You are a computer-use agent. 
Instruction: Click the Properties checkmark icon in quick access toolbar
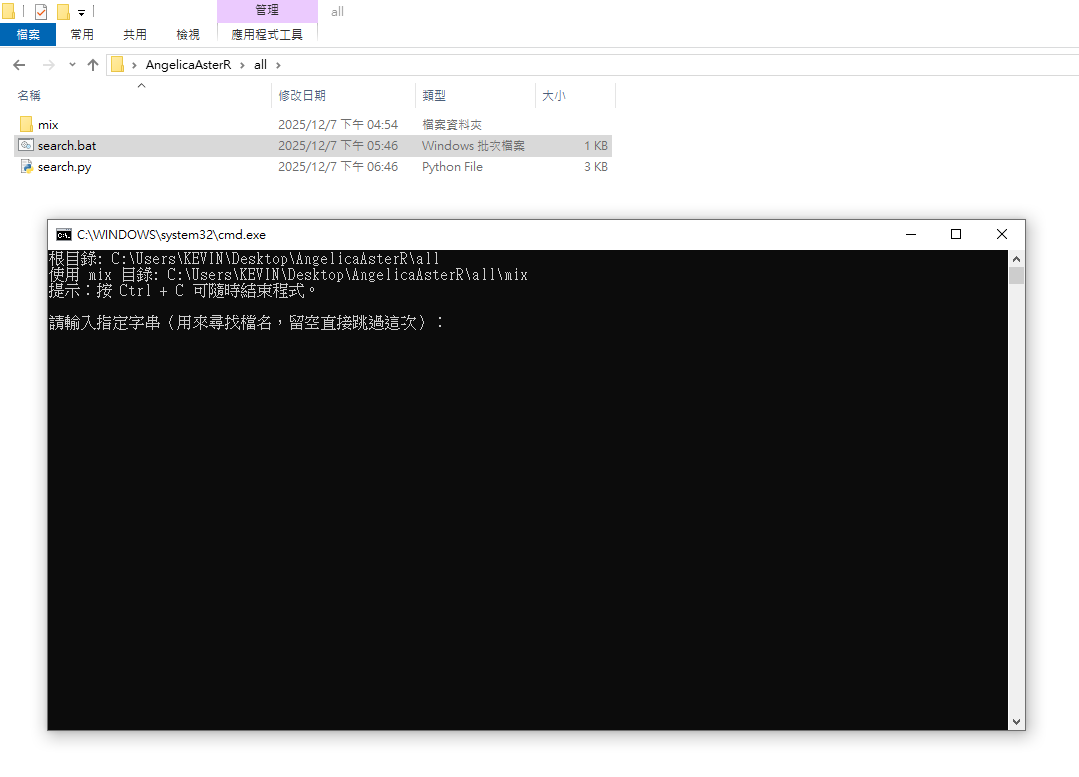41,12
